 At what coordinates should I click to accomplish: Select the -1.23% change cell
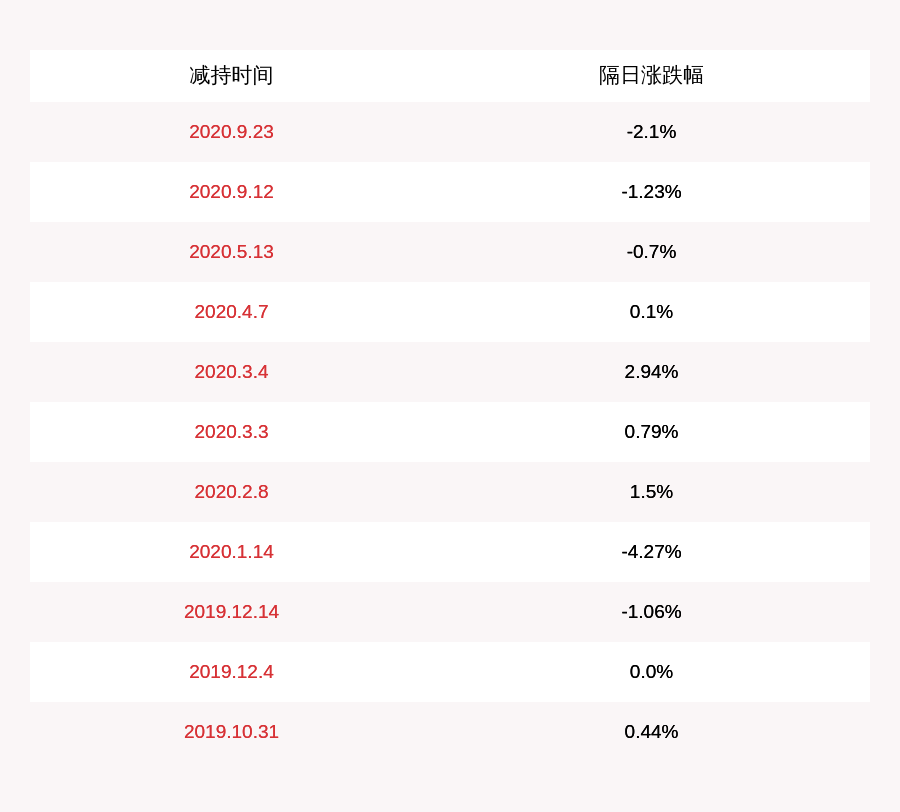[651, 191]
